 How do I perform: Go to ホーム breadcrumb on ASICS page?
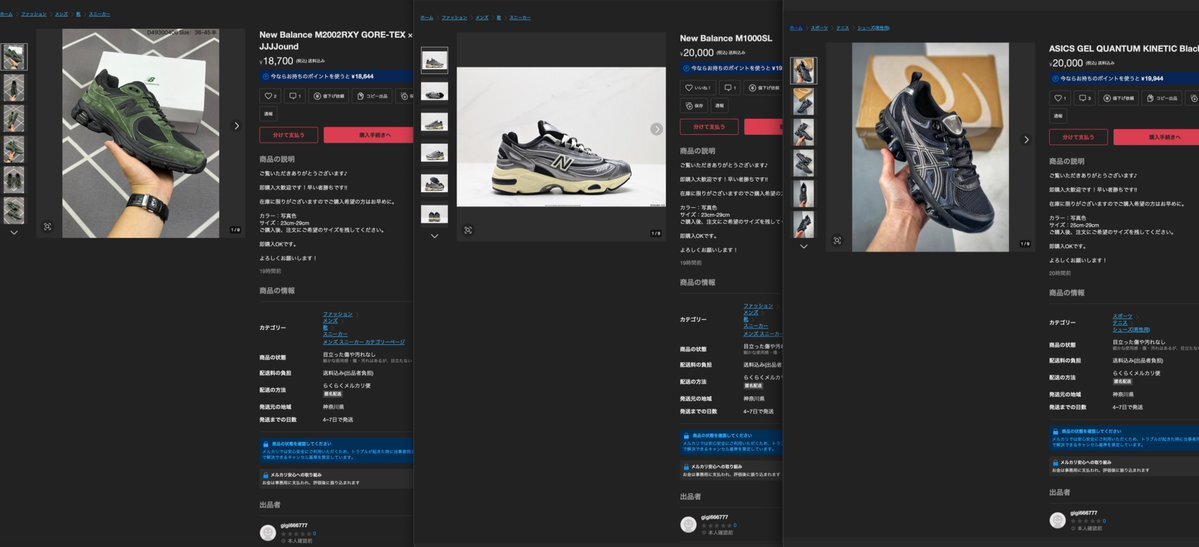[796, 28]
